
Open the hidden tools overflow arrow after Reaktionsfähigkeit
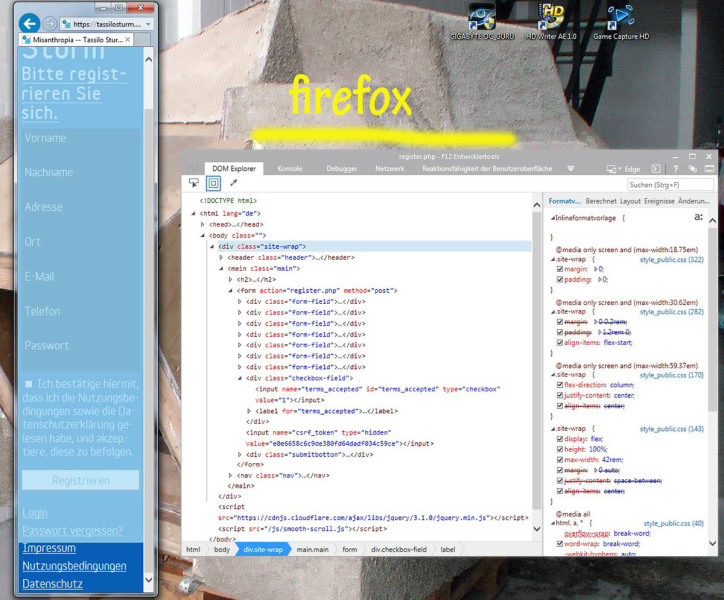pyautogui.click(x=571, y=169)
